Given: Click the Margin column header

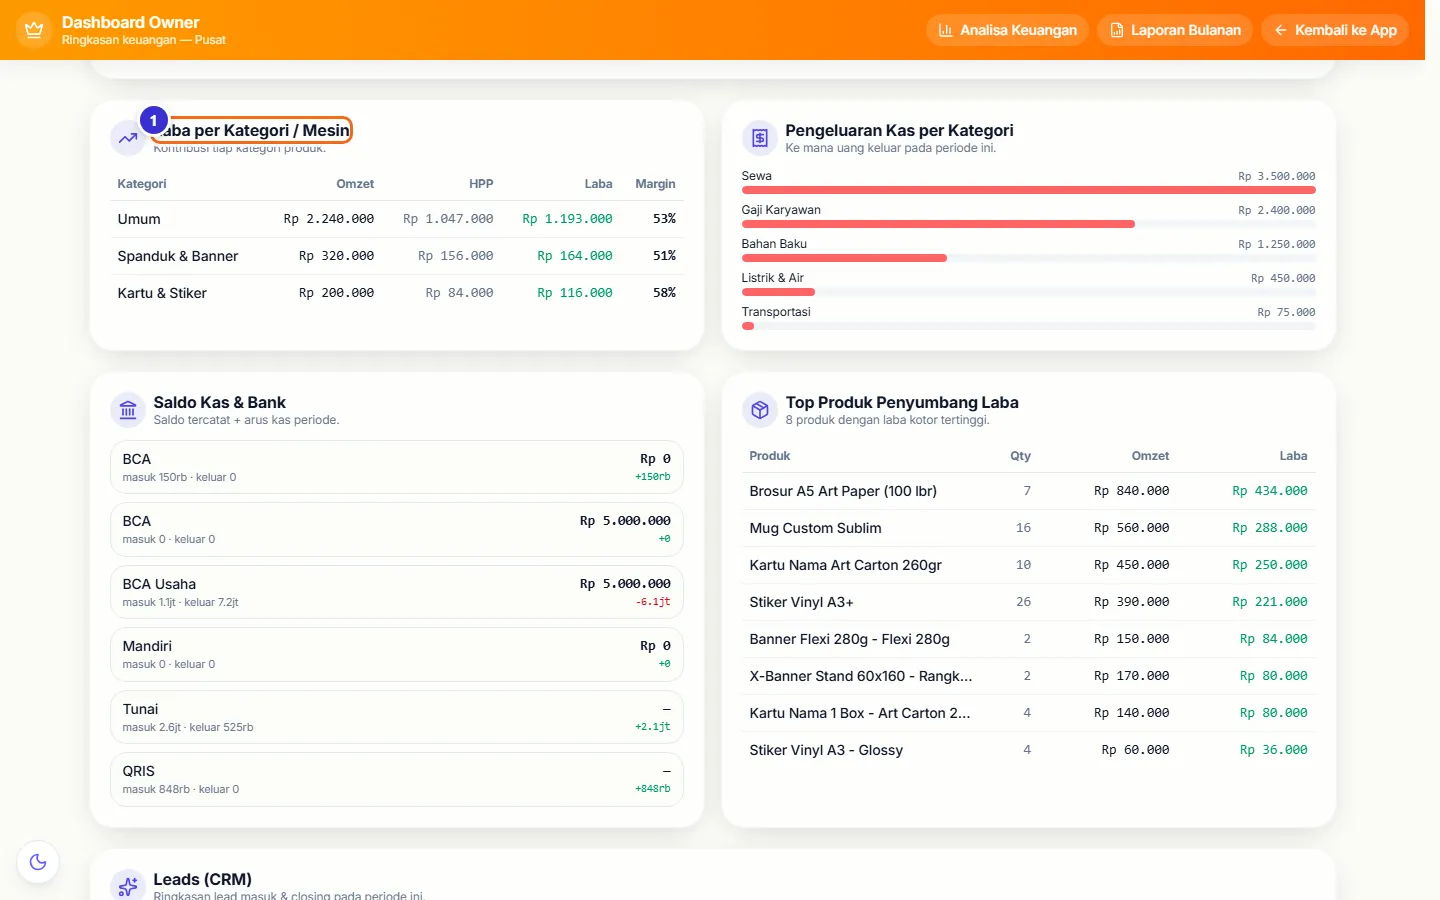Looking at the screenshot, I should click(x=655, y=184).
